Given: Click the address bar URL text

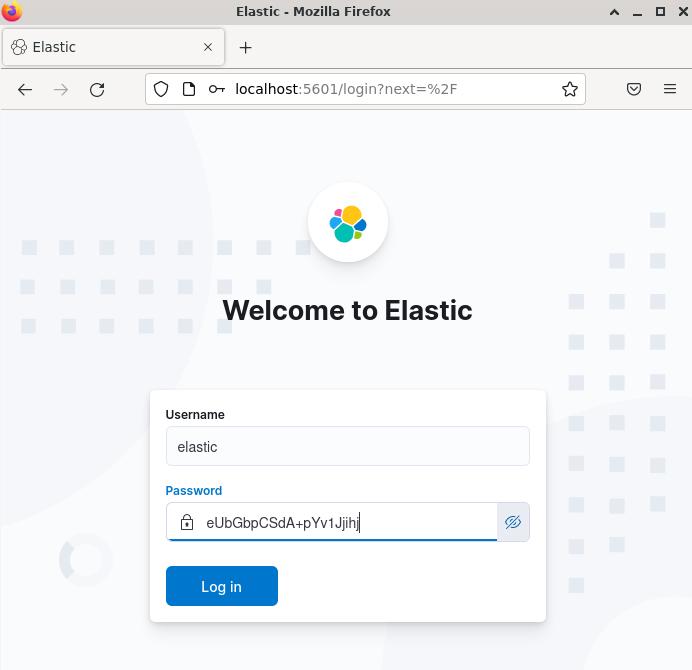Looking at the screenshot, I should pos(346,89).
